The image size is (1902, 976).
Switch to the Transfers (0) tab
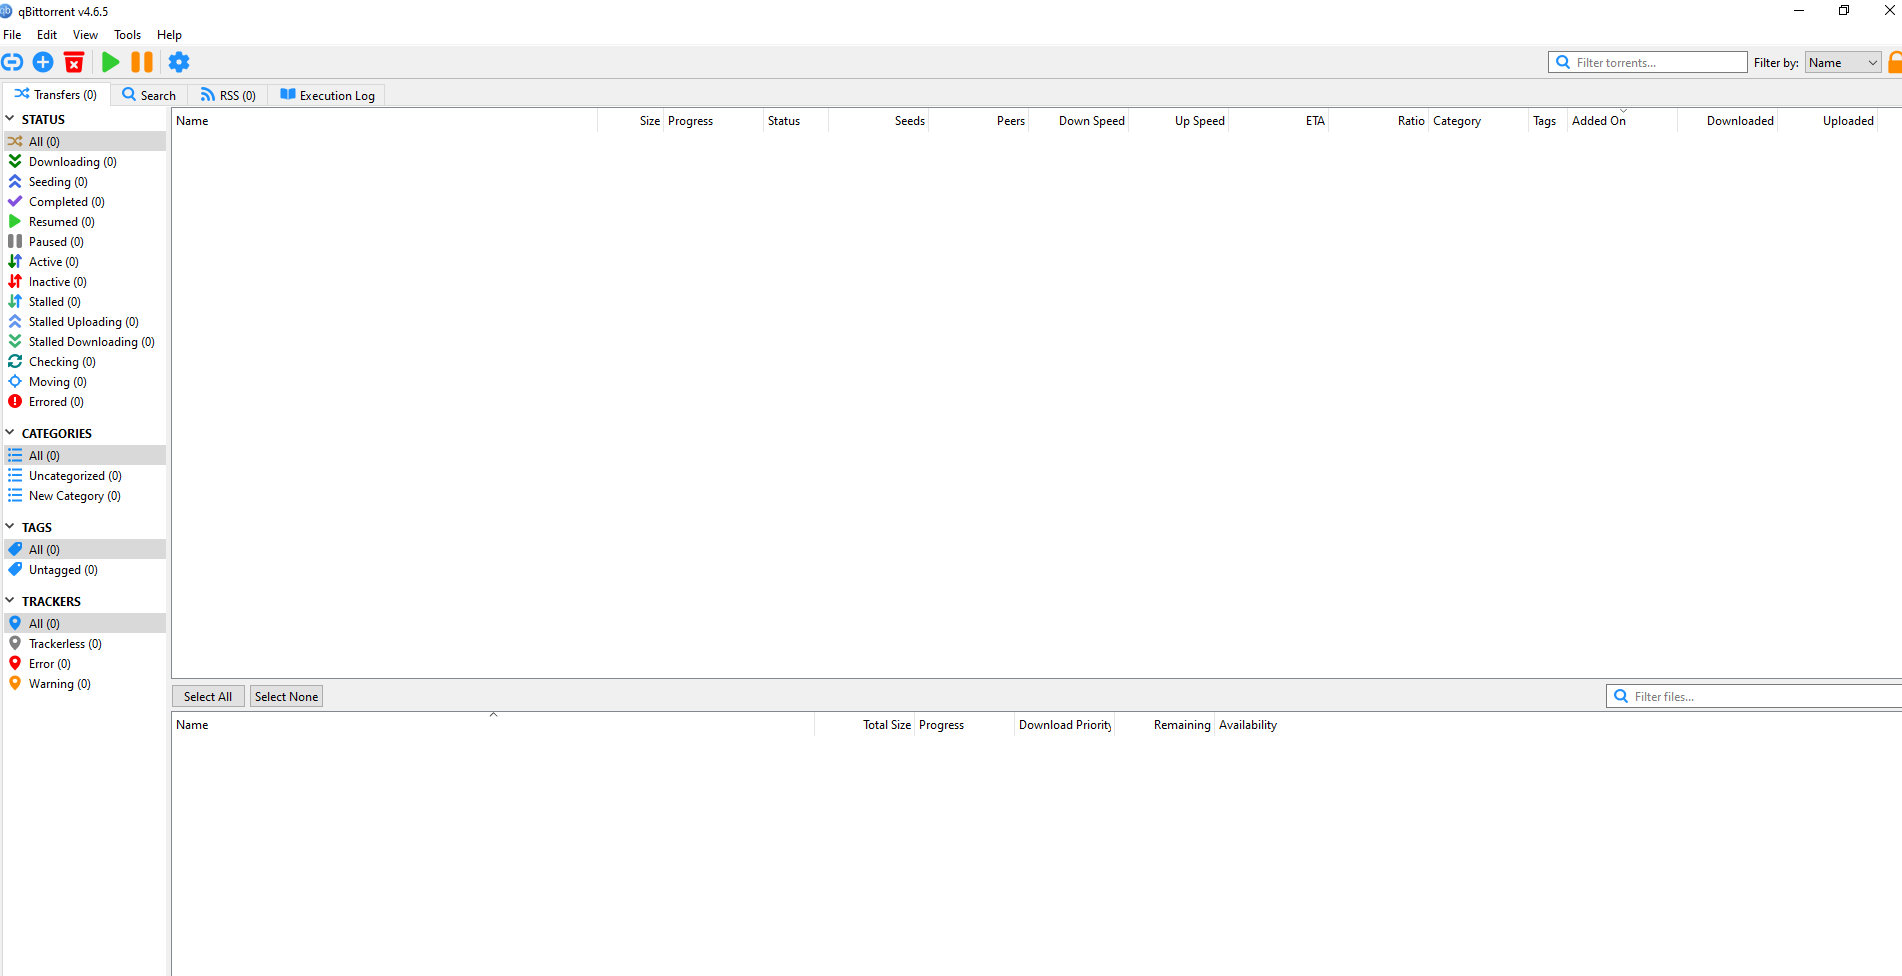pos(56,95)
